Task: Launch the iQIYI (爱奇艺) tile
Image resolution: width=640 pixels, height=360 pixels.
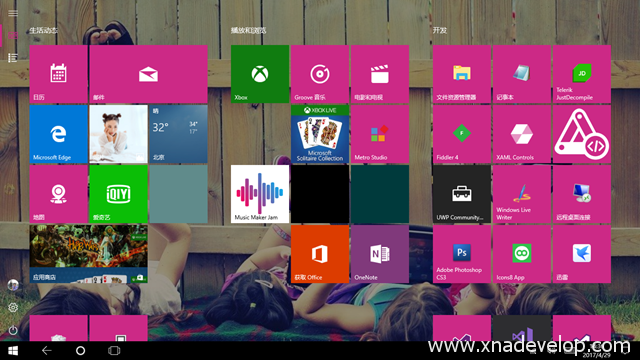Action: [x=118, y=194]
